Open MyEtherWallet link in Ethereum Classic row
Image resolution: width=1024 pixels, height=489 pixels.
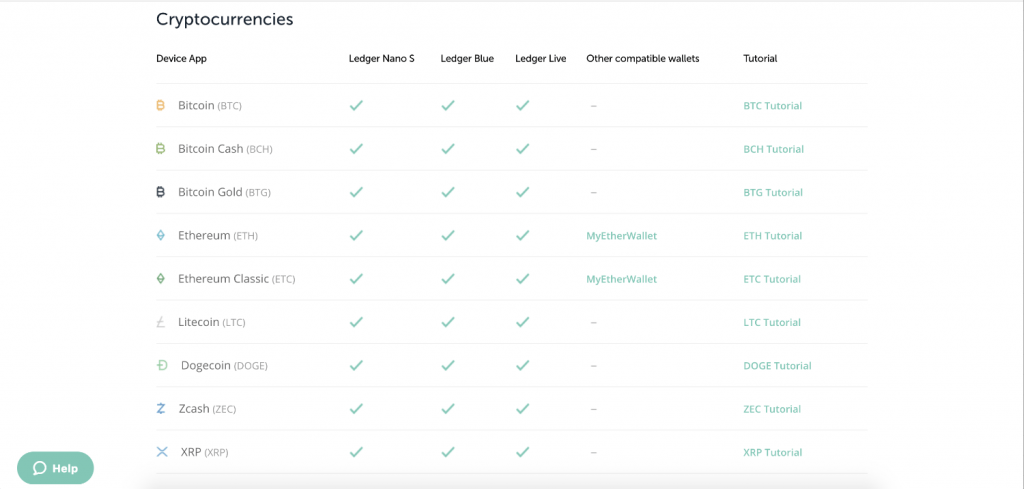click(x=622, y=279)
